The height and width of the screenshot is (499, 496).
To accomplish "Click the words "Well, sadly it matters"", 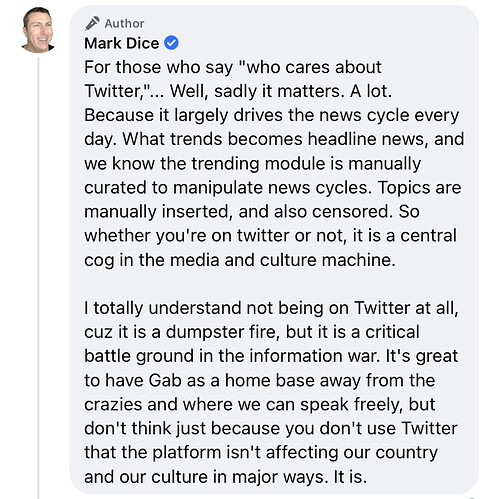I will (x=257, y=91).
